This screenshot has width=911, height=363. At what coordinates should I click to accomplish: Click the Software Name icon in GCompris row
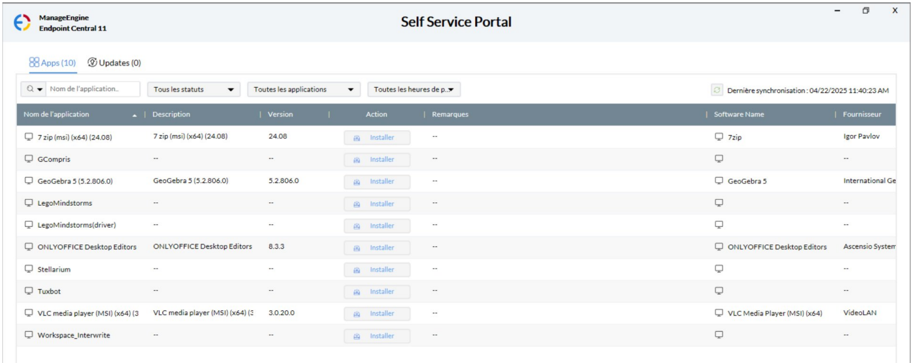719,158
